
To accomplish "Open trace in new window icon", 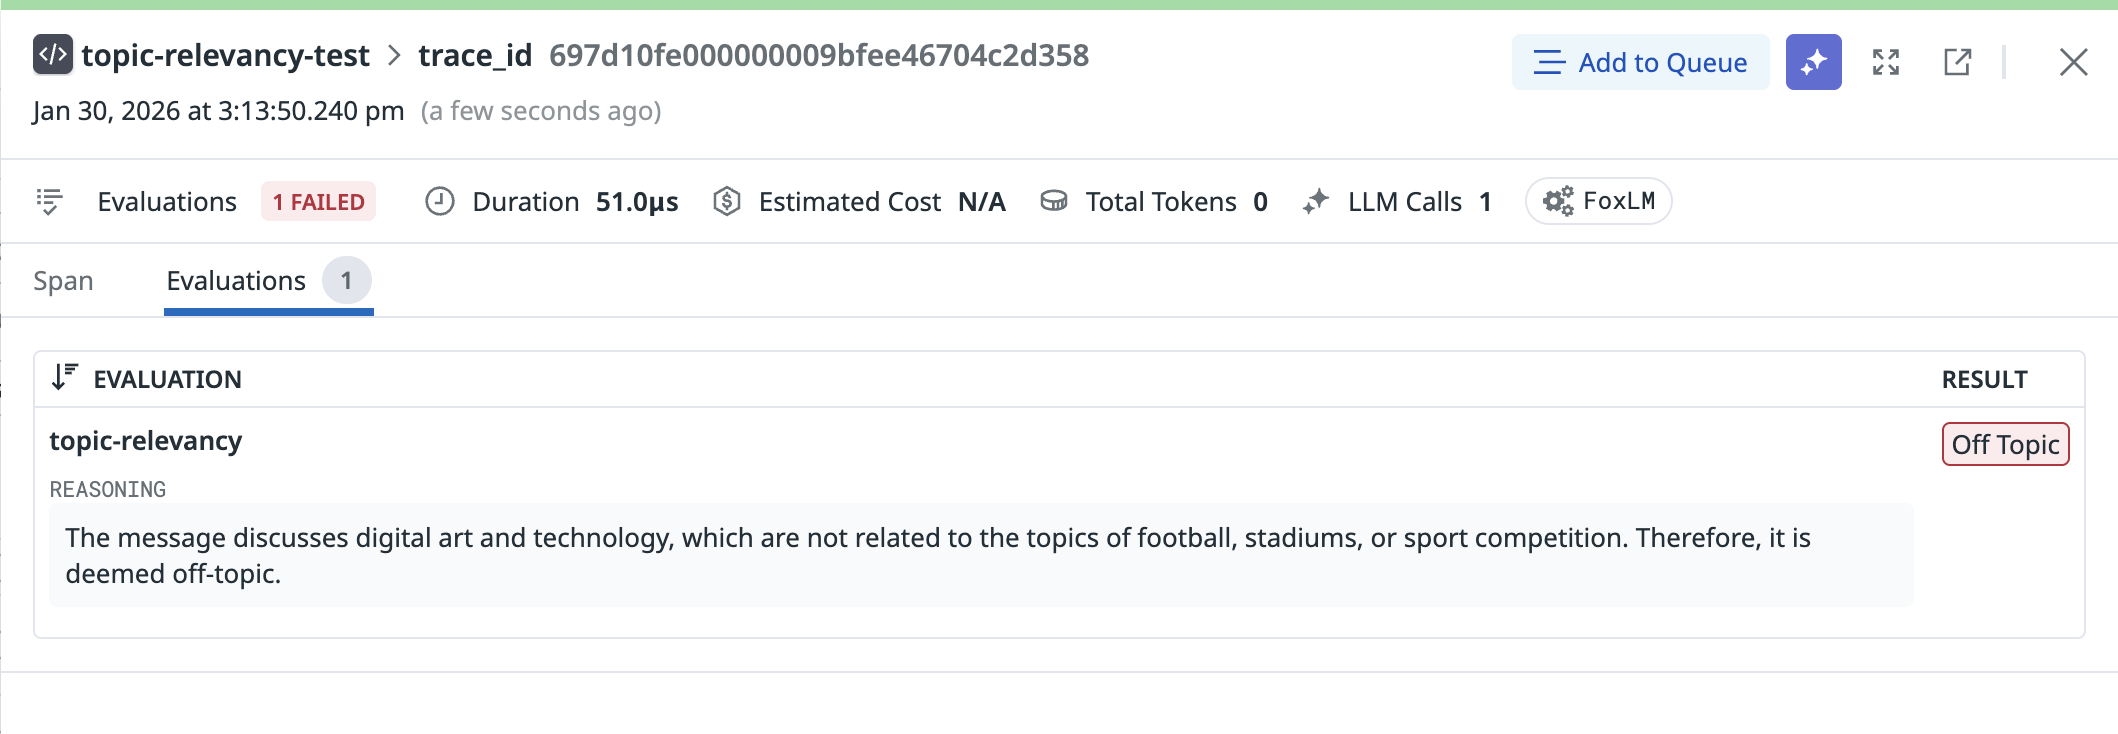I will (1957, 62).
